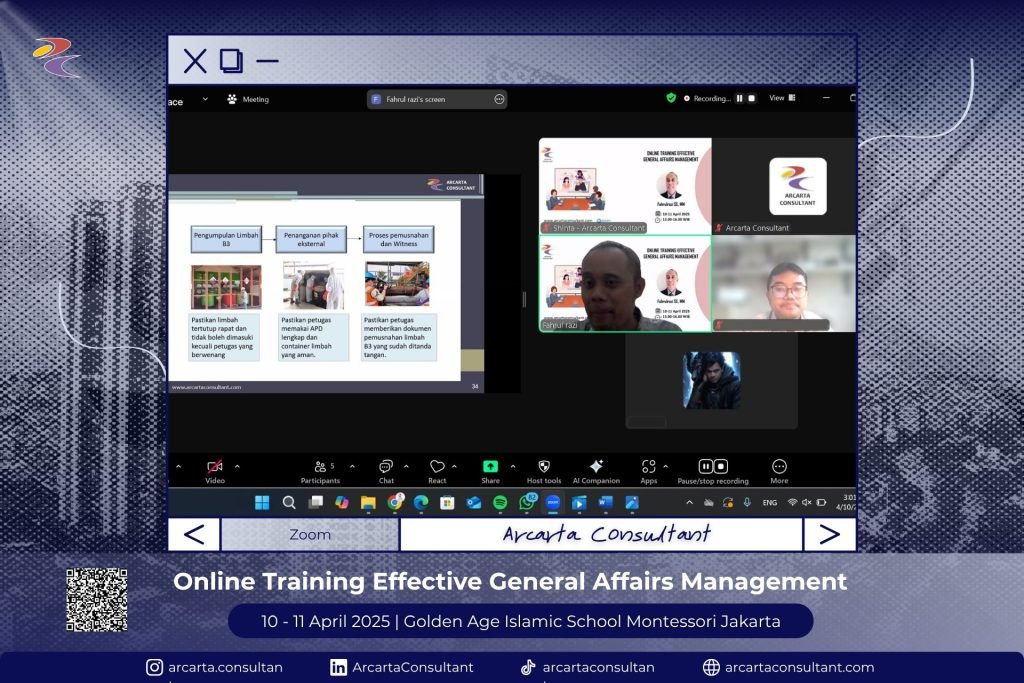Click the green encryption shield icon

point(671,98)
